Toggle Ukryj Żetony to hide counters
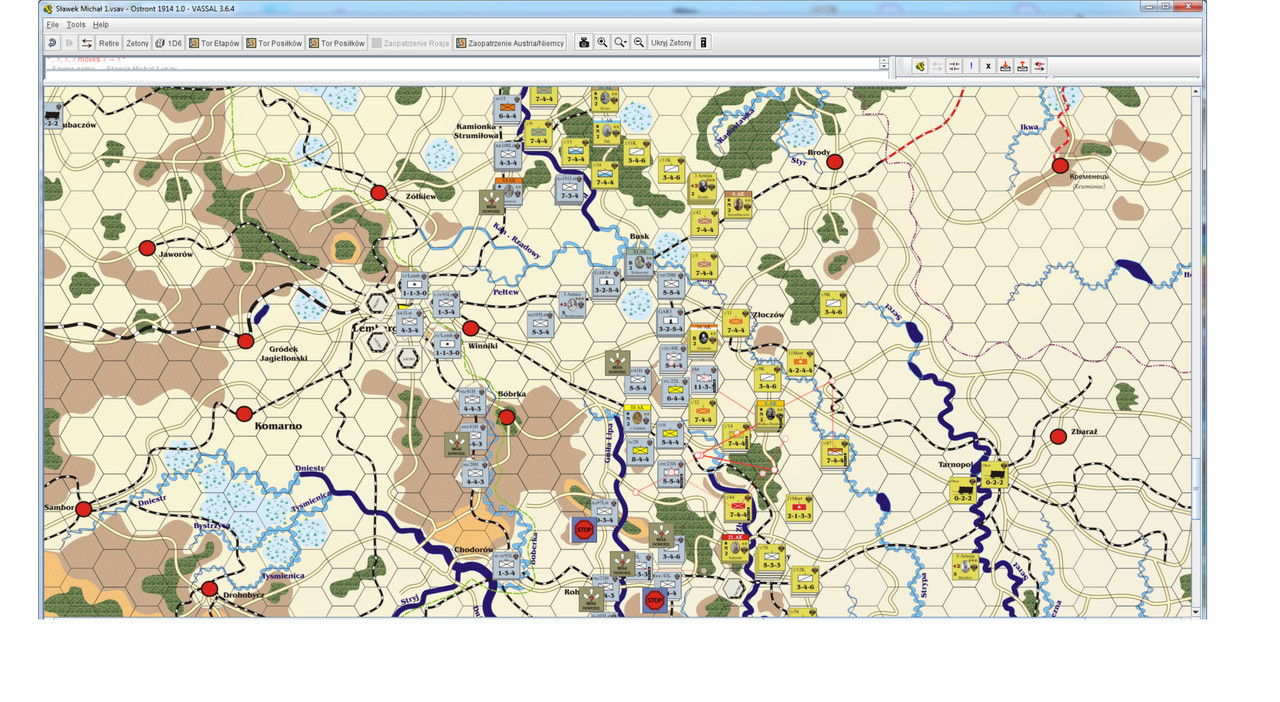The image size is (1280, 702). coord(671,43)
